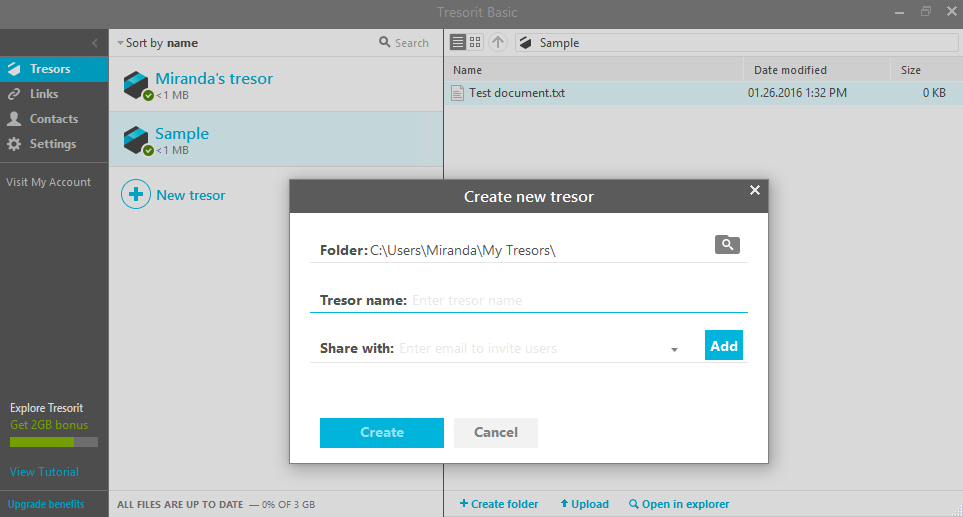Image resolution: width=963 pixels, height=517 pixels.
Task: Select Miranda's tresor in the list
Action: (276, 84)
